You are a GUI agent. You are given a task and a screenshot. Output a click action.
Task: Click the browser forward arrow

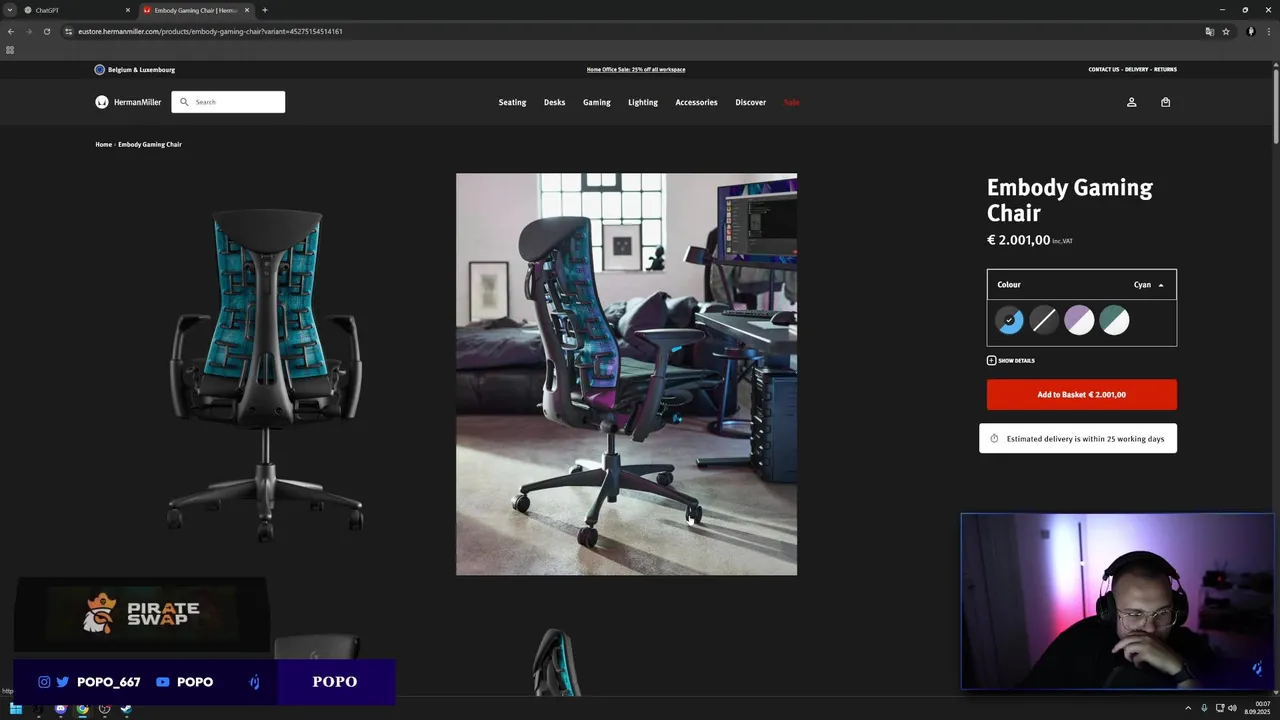29,31
